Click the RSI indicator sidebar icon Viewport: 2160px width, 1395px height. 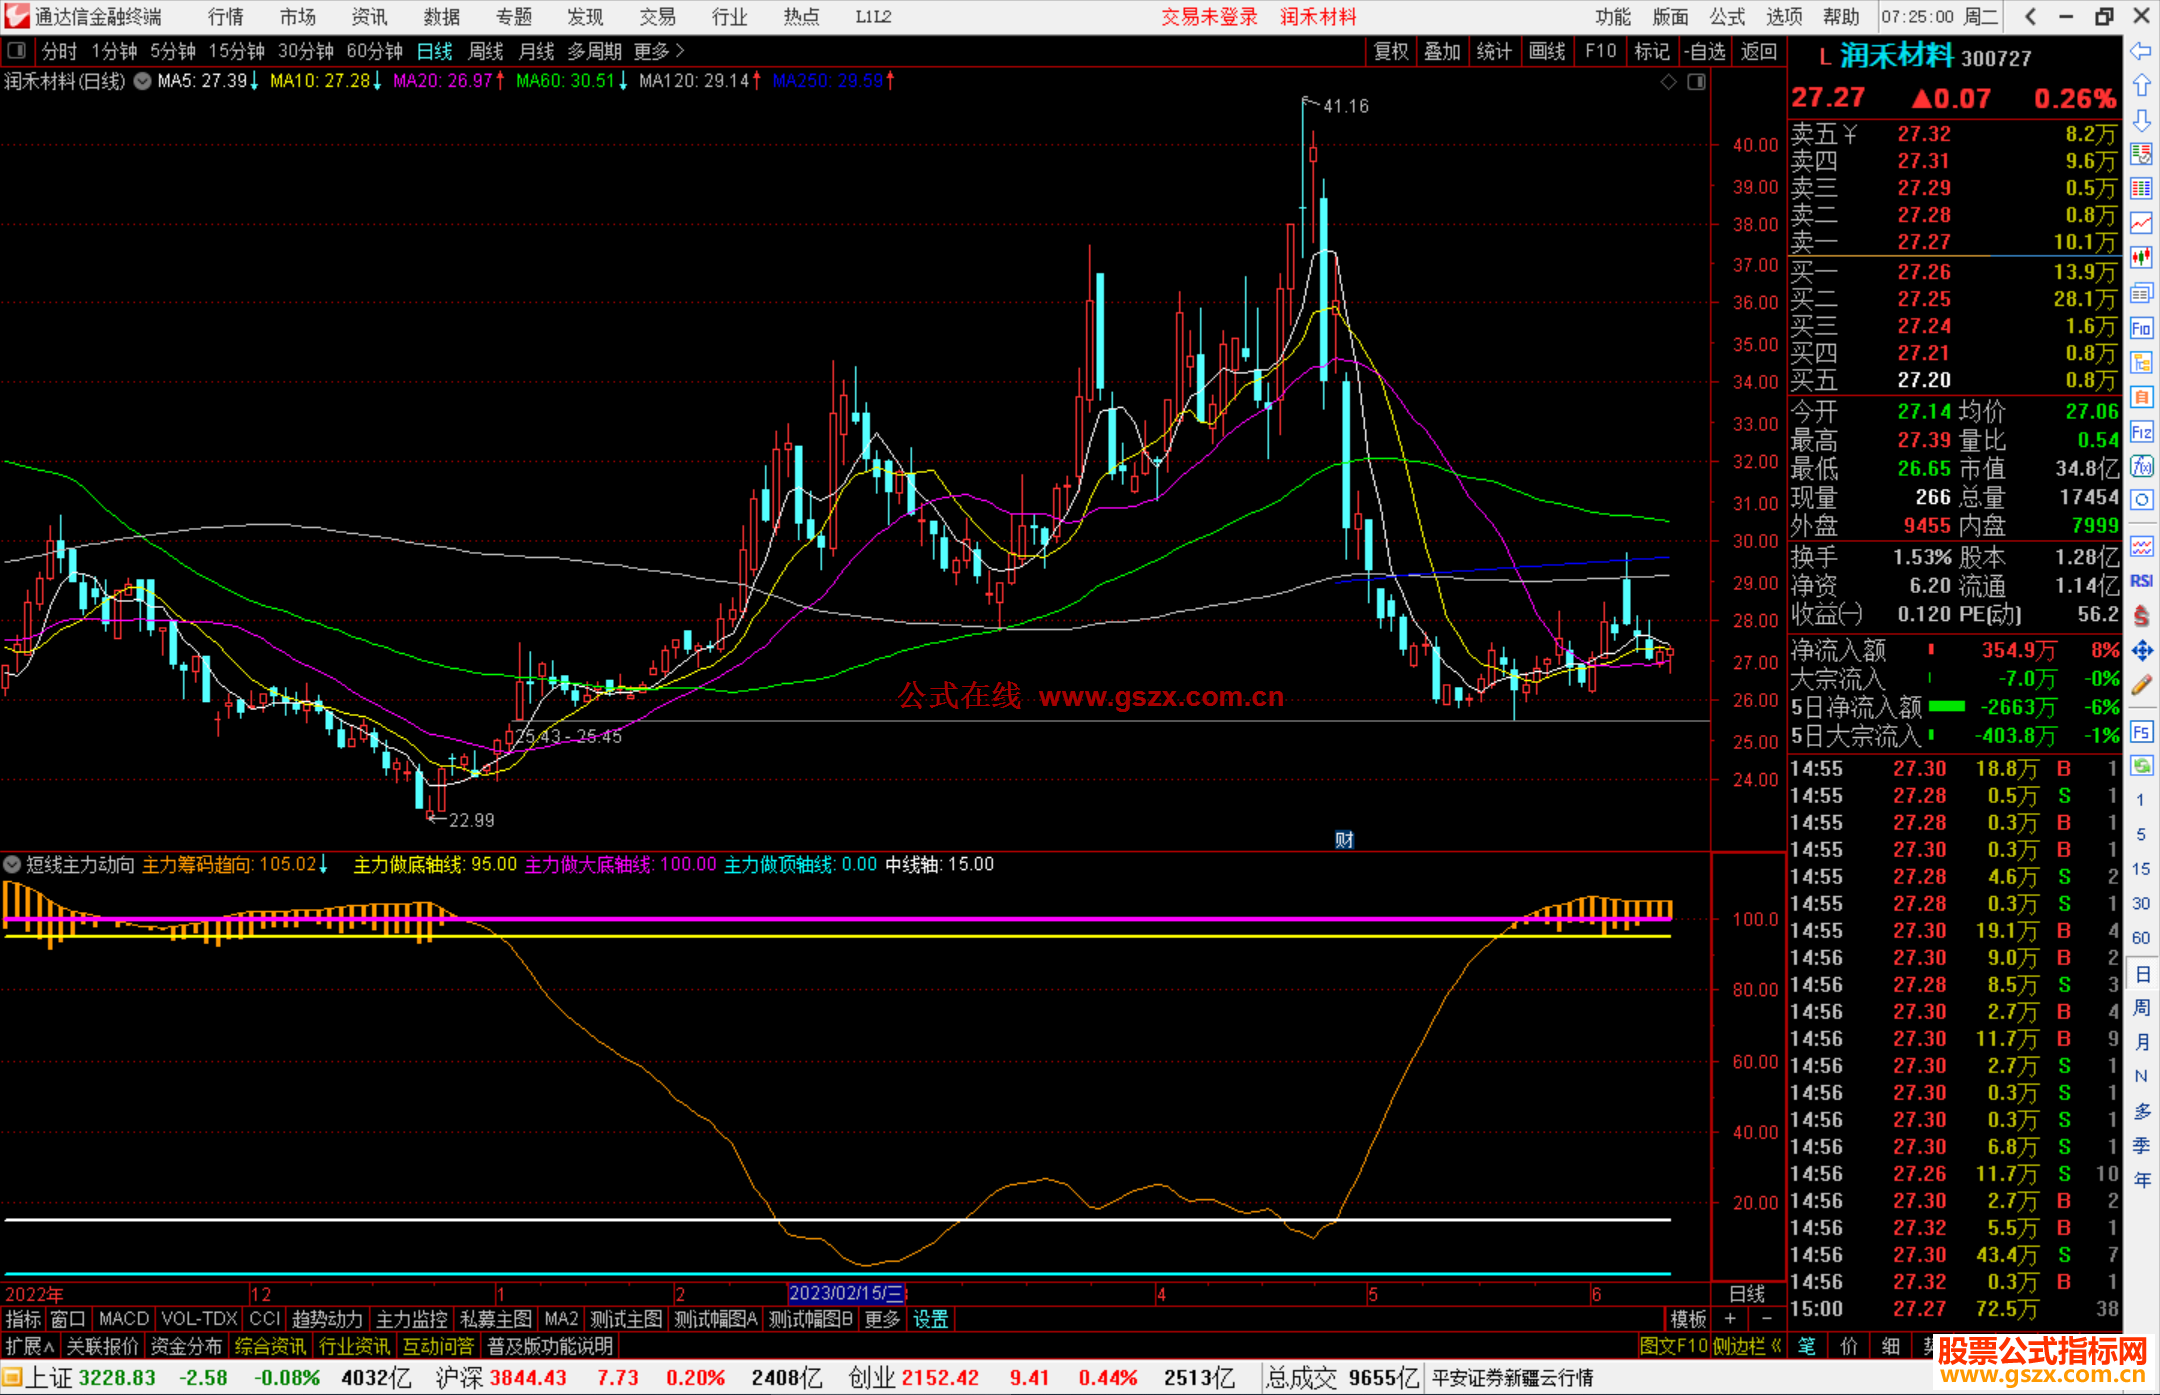2141,581
